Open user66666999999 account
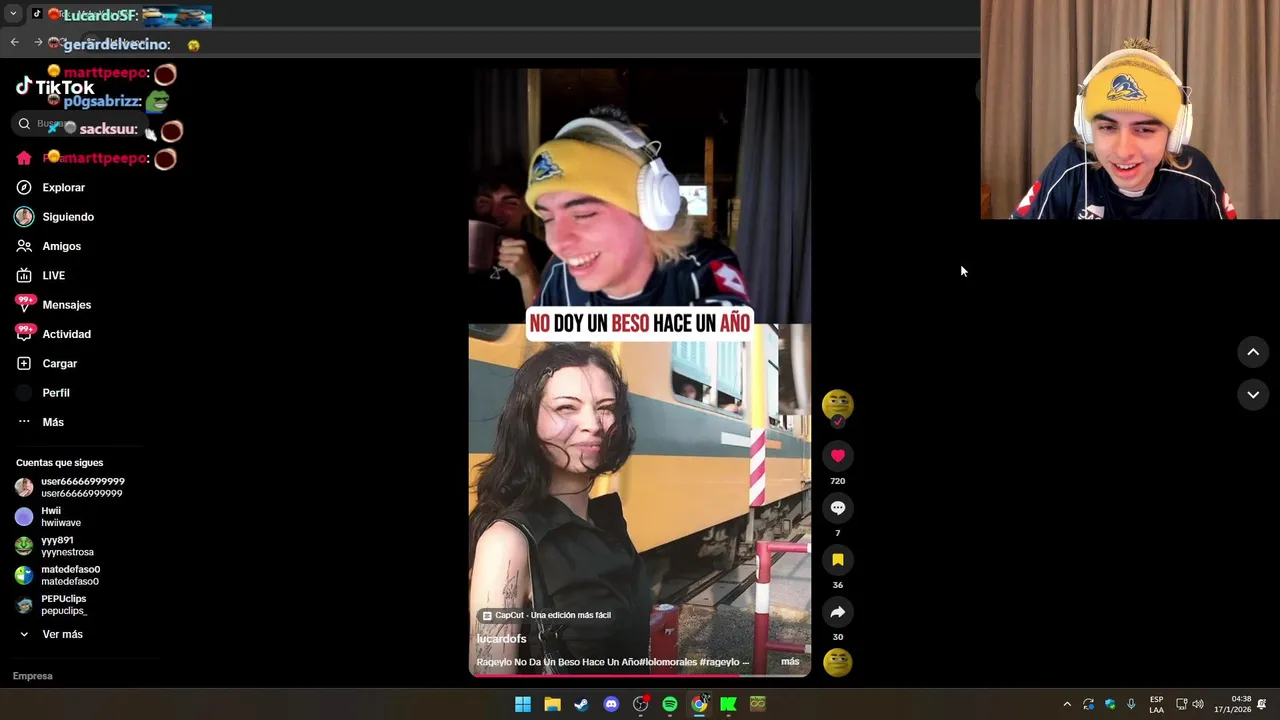Image resolution: width=1280 pixels, height=720 pixels. (70, 487)
